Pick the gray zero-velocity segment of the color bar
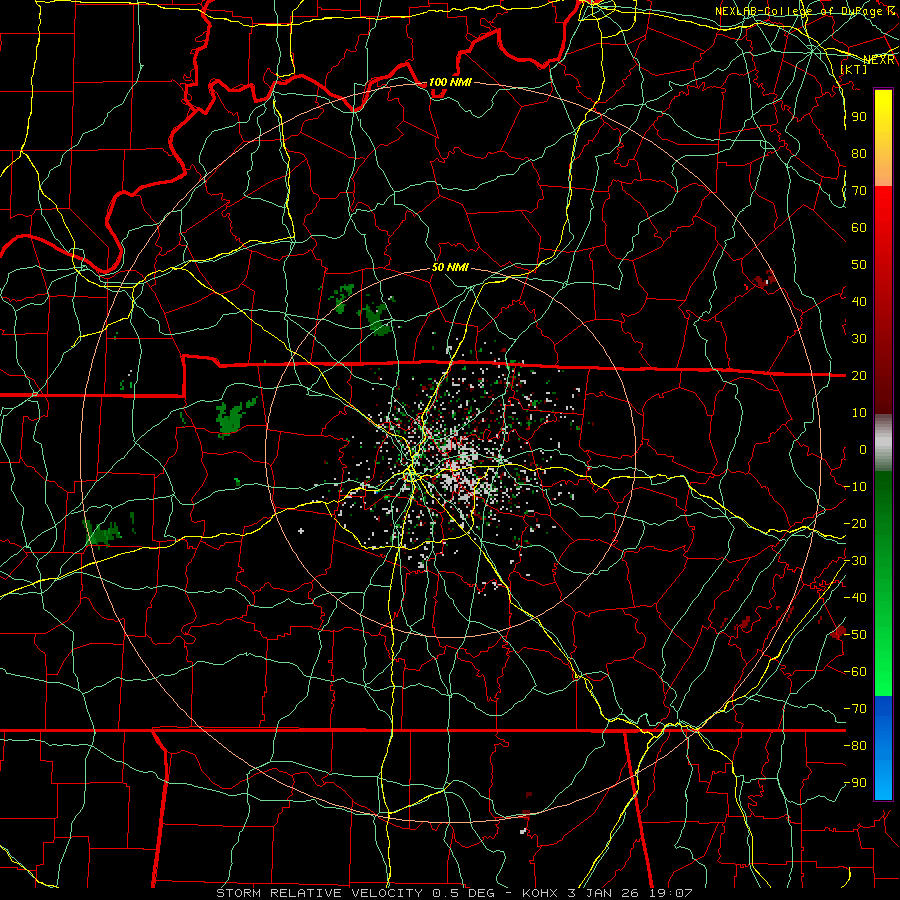The image size is (900, 900). pyautogui.click(x=883, y=442)
